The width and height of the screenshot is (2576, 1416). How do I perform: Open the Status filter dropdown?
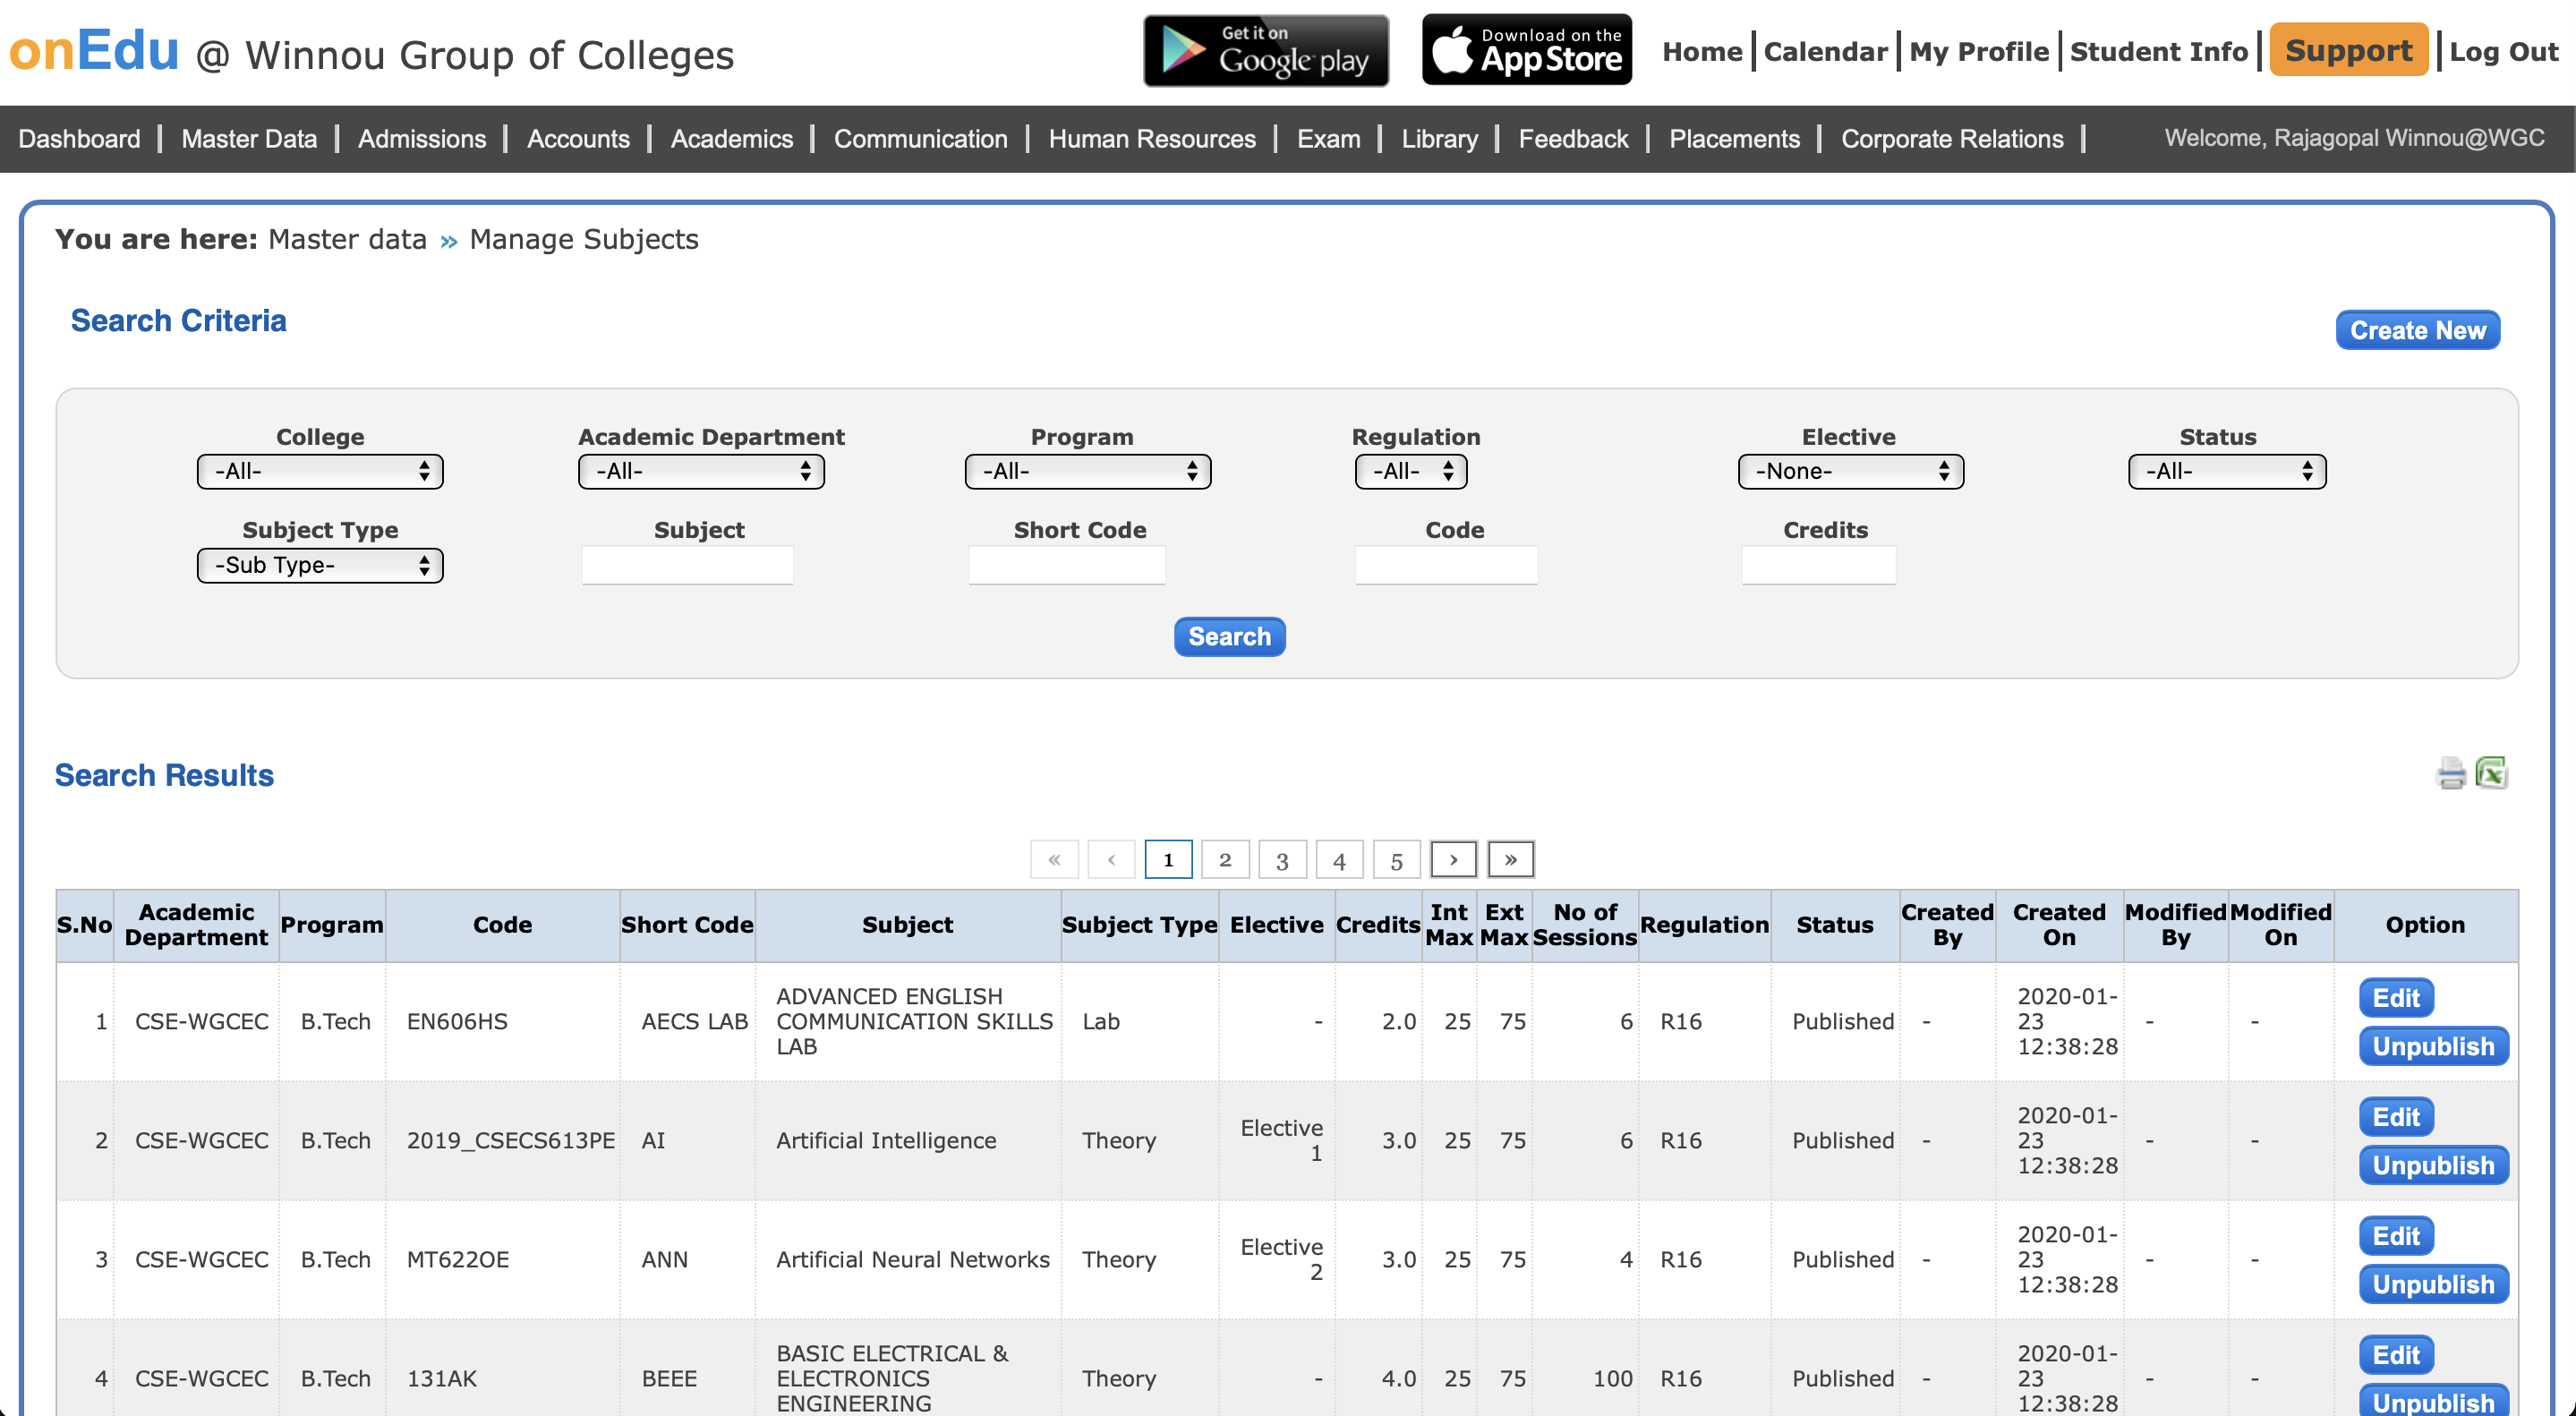pos(2226,471)
